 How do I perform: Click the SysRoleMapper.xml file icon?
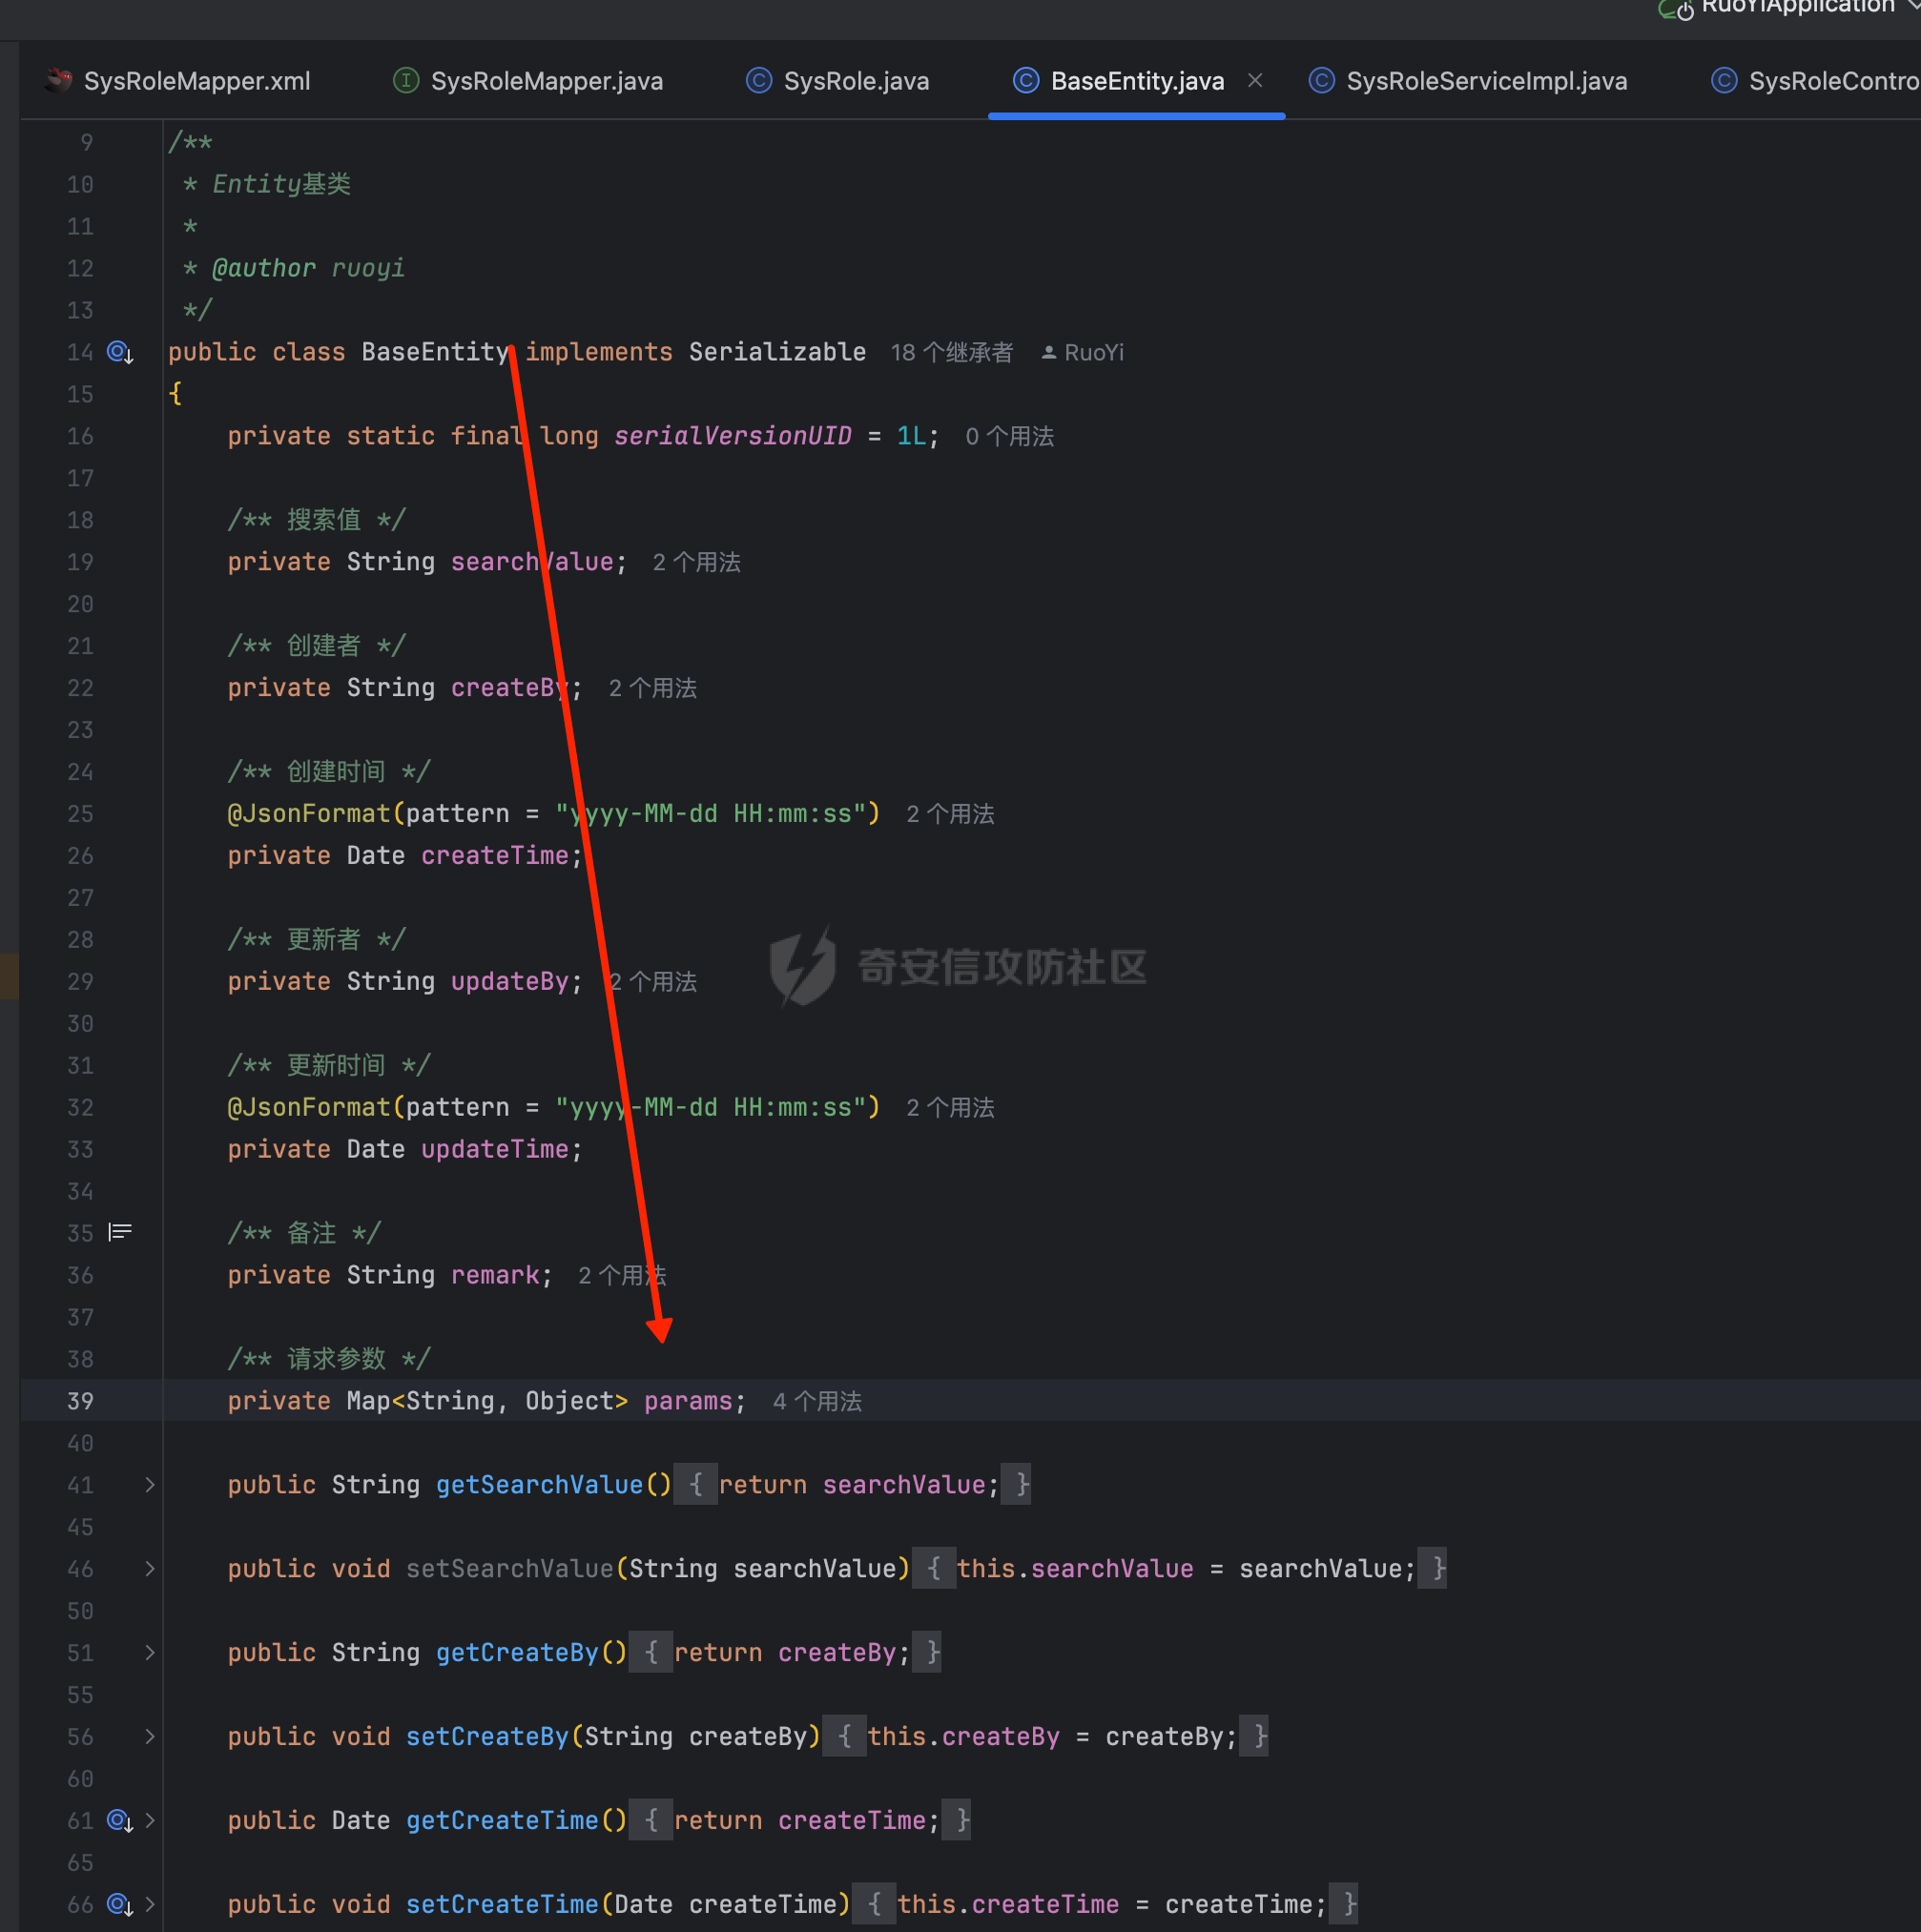coord(59,81)
